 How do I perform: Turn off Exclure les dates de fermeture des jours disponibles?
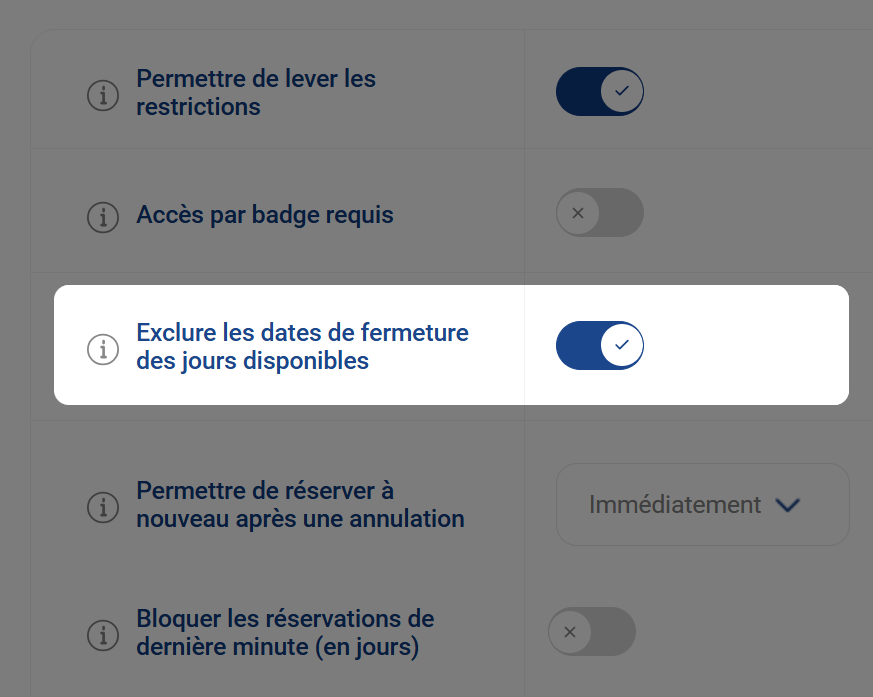(600, 345)
